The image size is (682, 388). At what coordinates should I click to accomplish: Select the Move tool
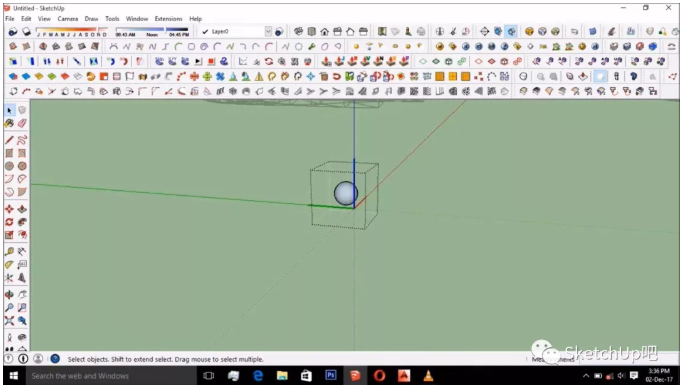pos(9,209)
